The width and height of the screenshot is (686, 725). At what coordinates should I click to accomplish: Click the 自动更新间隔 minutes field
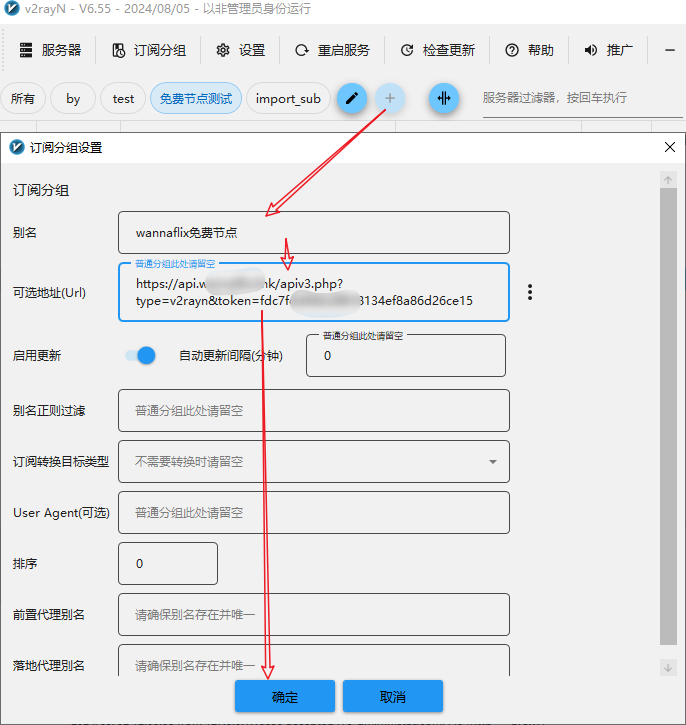406,356
